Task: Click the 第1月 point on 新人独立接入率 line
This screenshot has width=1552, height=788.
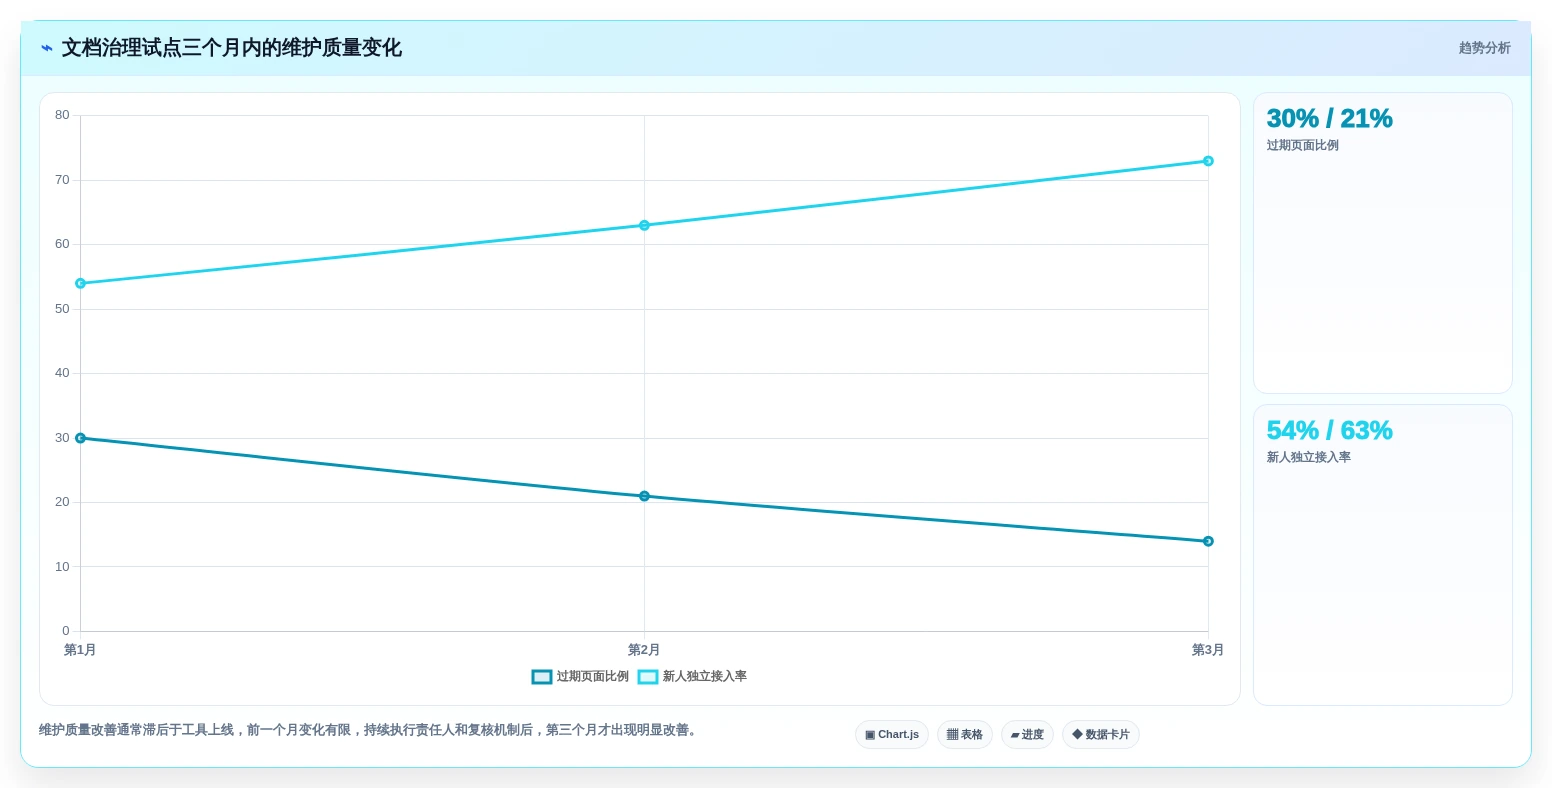Action: tap(80, 283)
